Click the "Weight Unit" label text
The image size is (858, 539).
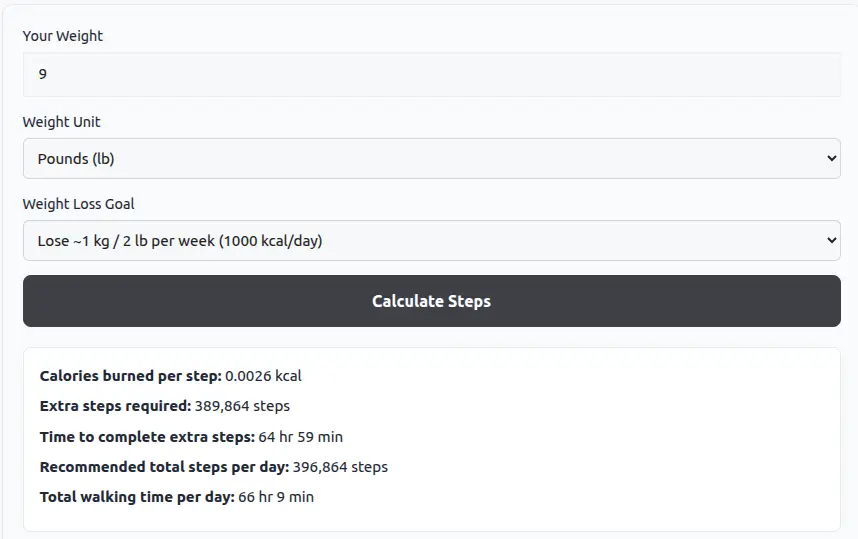tap(62, 122)
